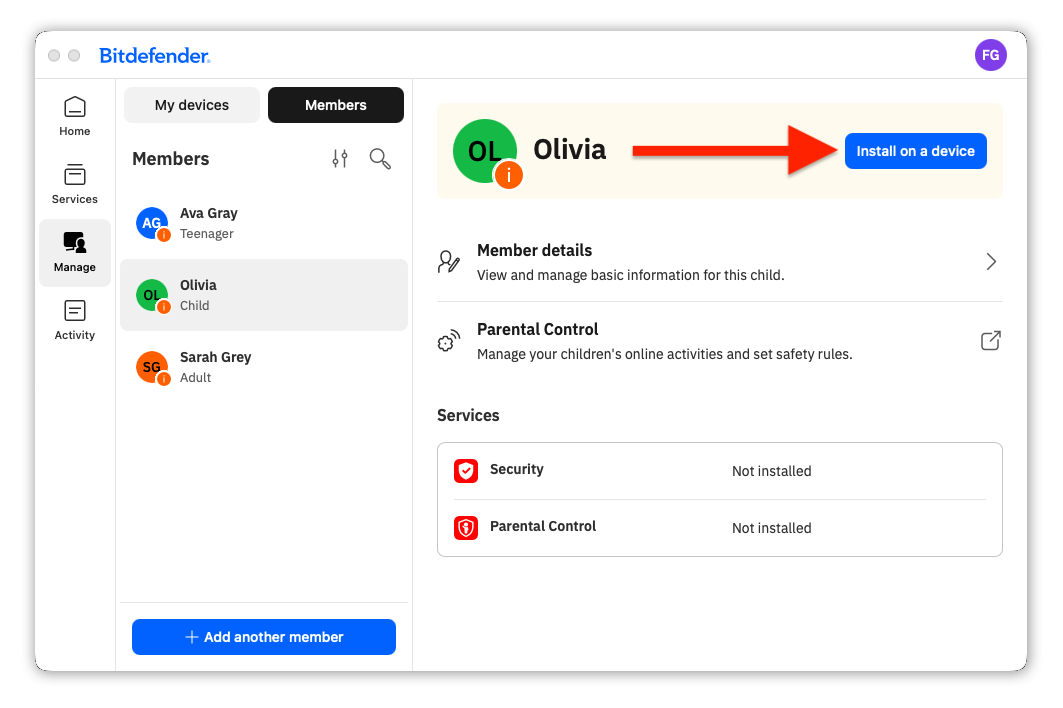Click the first gray window control dot
The image size is (1063, 708).
(x=54, y=56)
